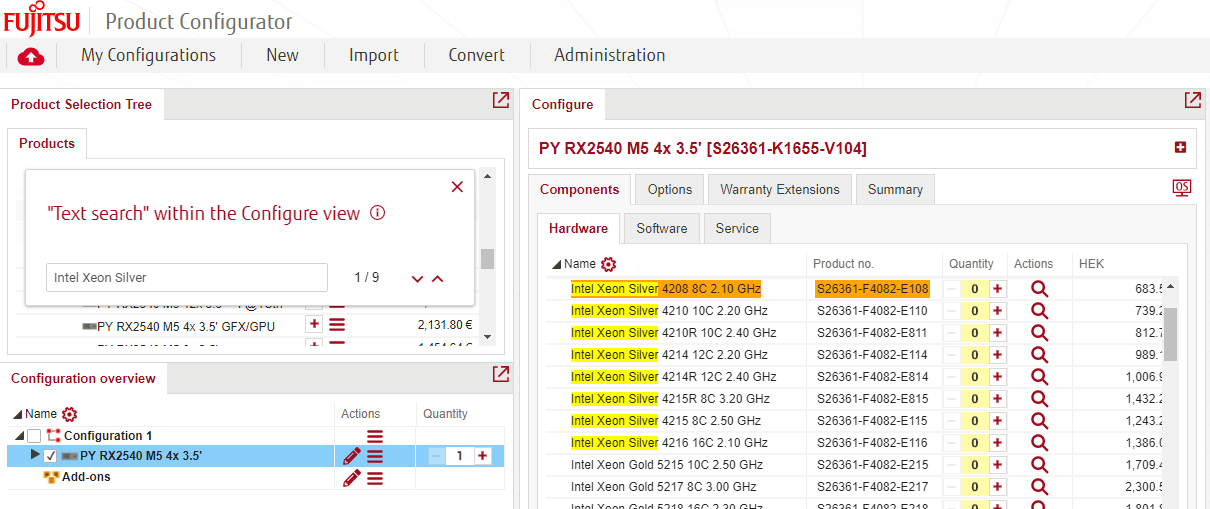The height and width of the screenshot is (509, 1210).
Task: Open menu for PY RX2540 M5 GFX/GPU
Action: (337, 324)
